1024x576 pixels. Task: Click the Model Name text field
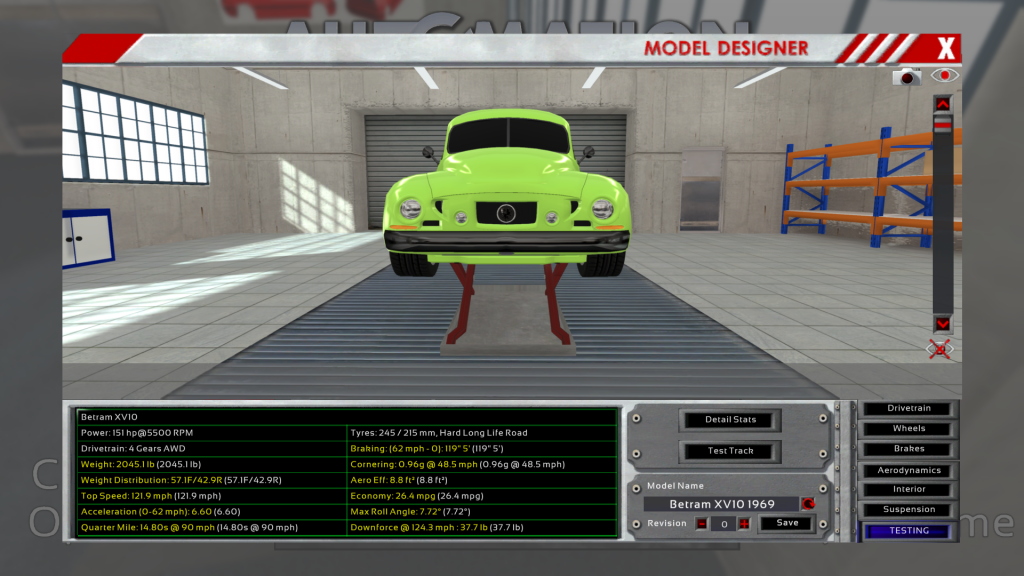(x=720, y=504)
